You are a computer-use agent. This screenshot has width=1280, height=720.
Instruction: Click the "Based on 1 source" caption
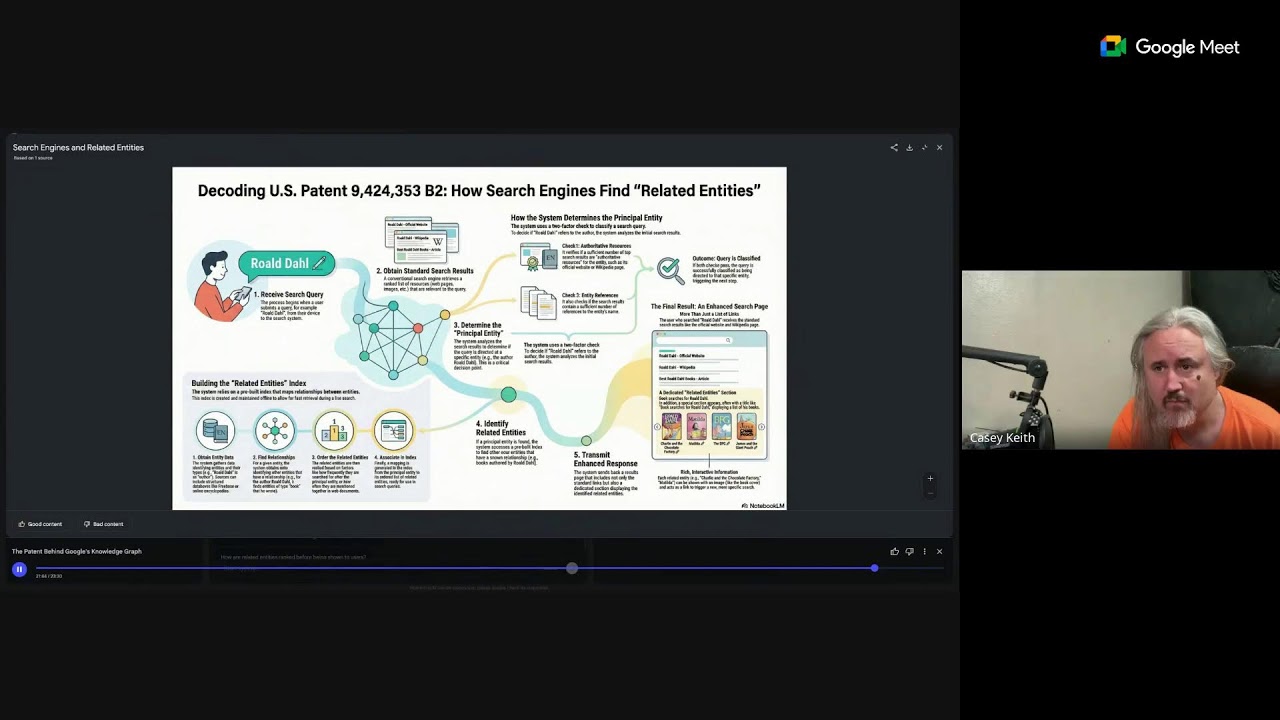click(33, 158)
